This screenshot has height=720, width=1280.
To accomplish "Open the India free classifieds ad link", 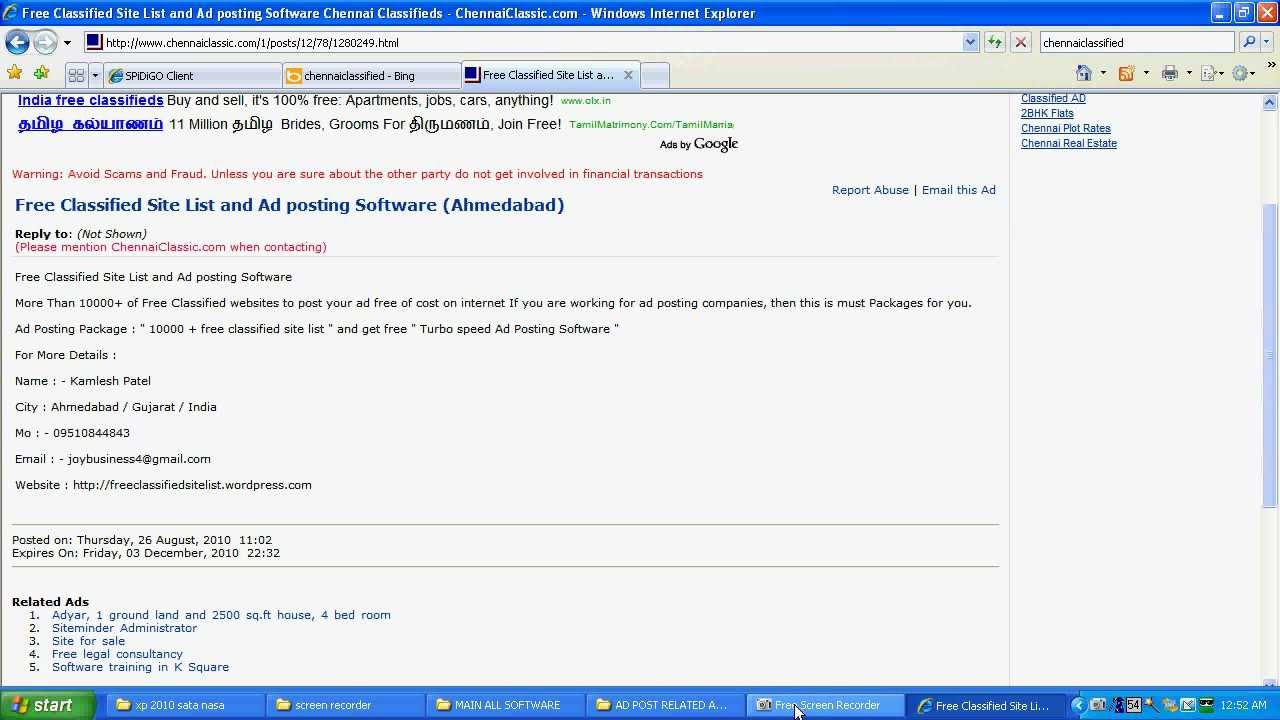I will tap(90, 100).
